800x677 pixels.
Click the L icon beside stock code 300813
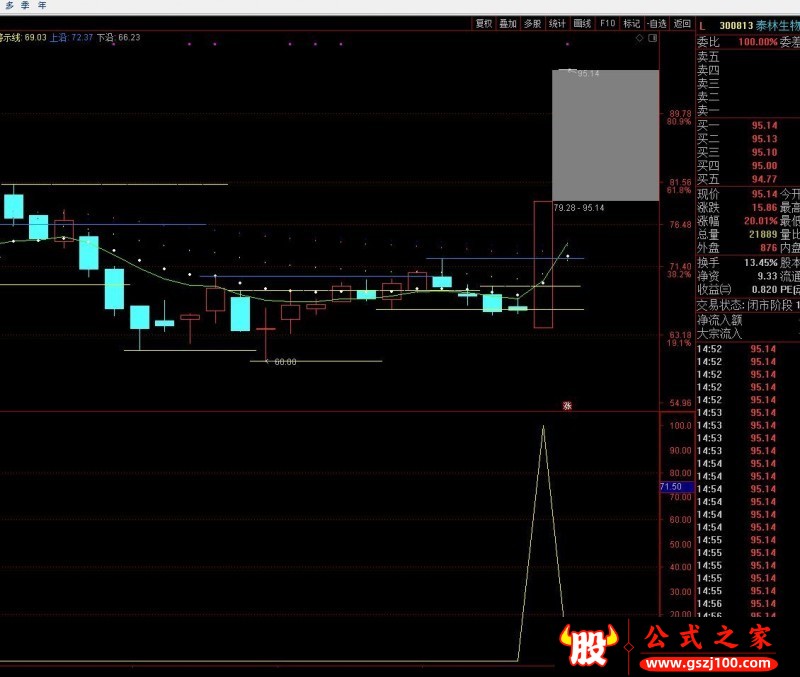coord(703,26)
